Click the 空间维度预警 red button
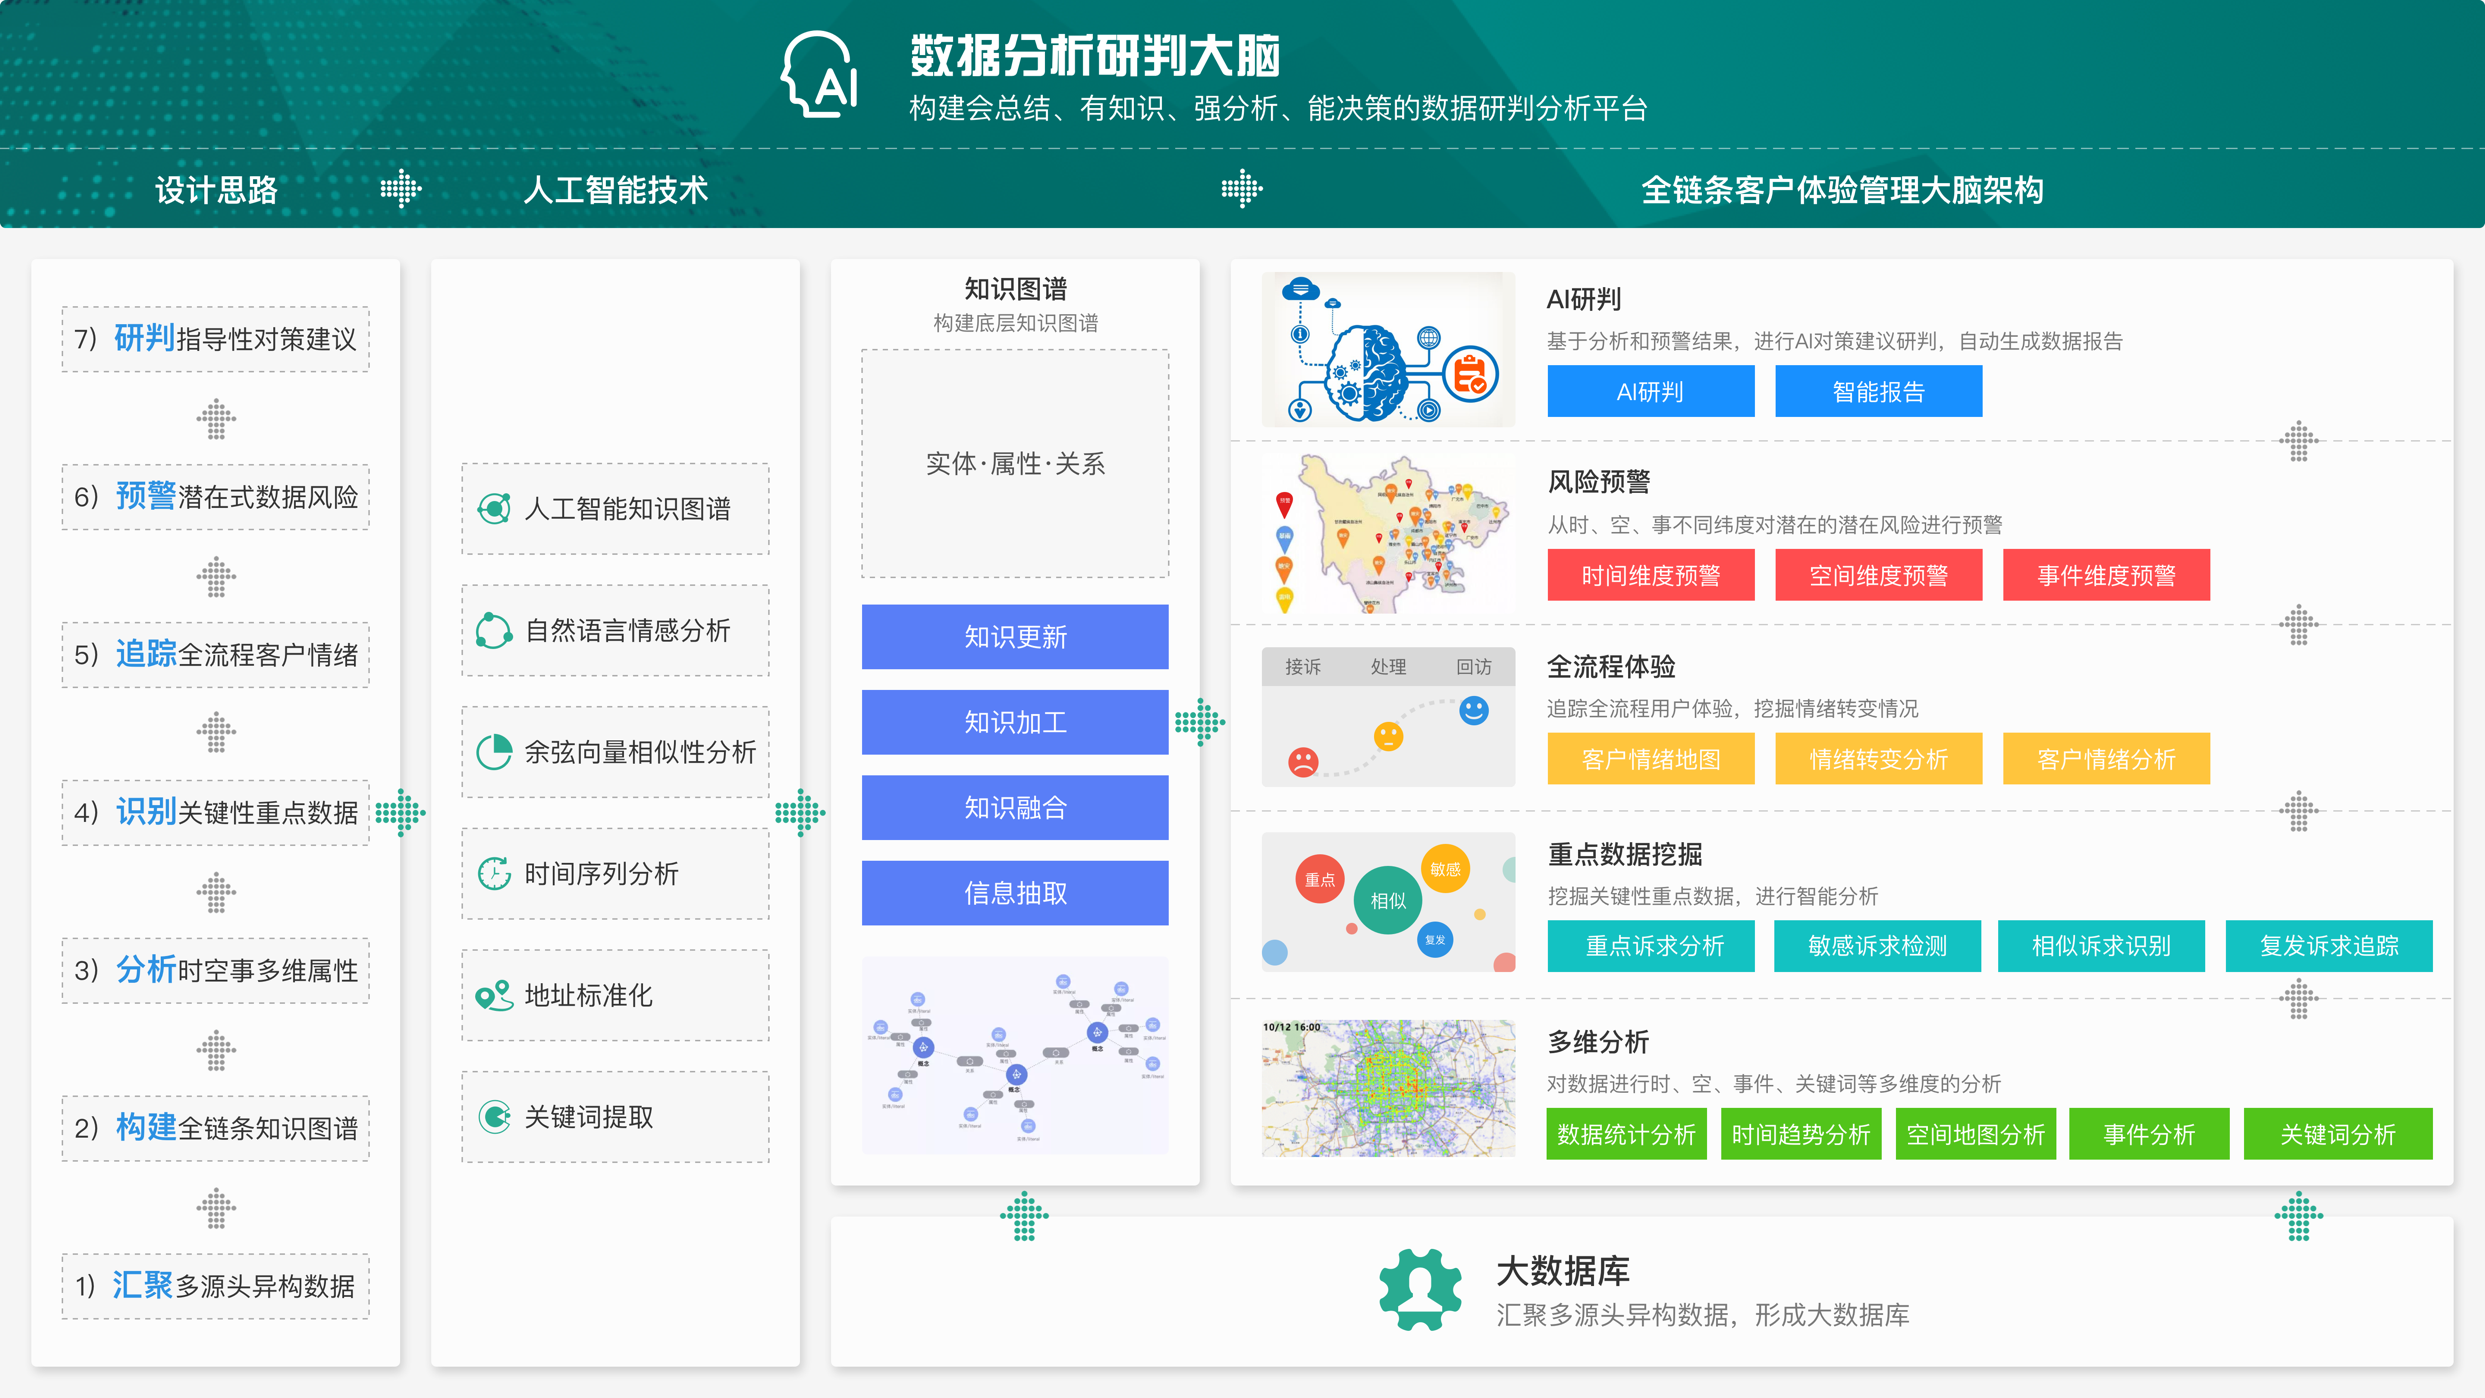 1878,574
